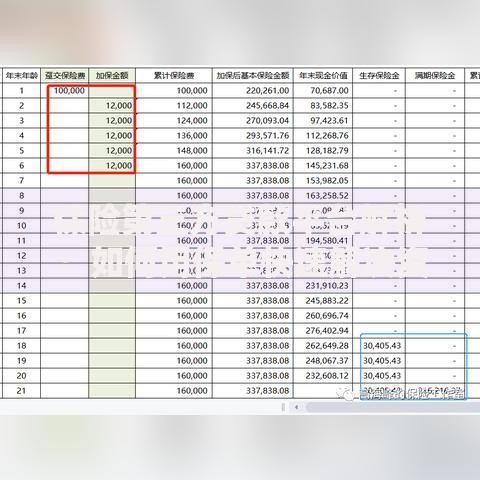Image resolution: width=480 pixels, height=480 pixels.
Task: Click the 293,571.76 cell
Action: pyautogui.click(x=253, y=136)
